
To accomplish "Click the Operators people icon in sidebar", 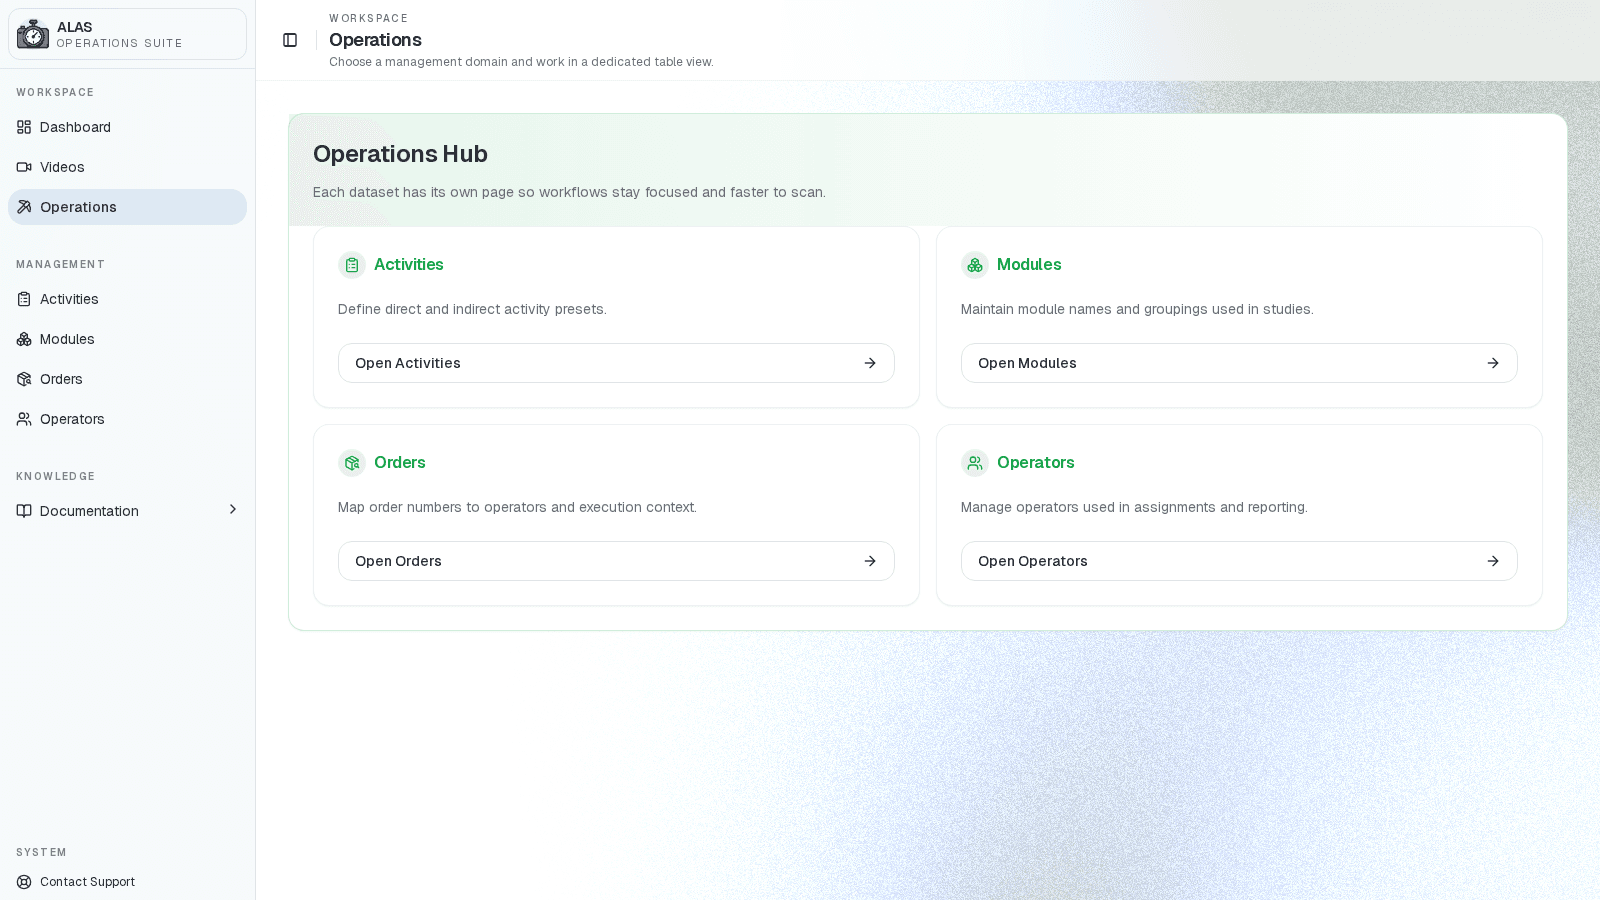I will [24, 419].
